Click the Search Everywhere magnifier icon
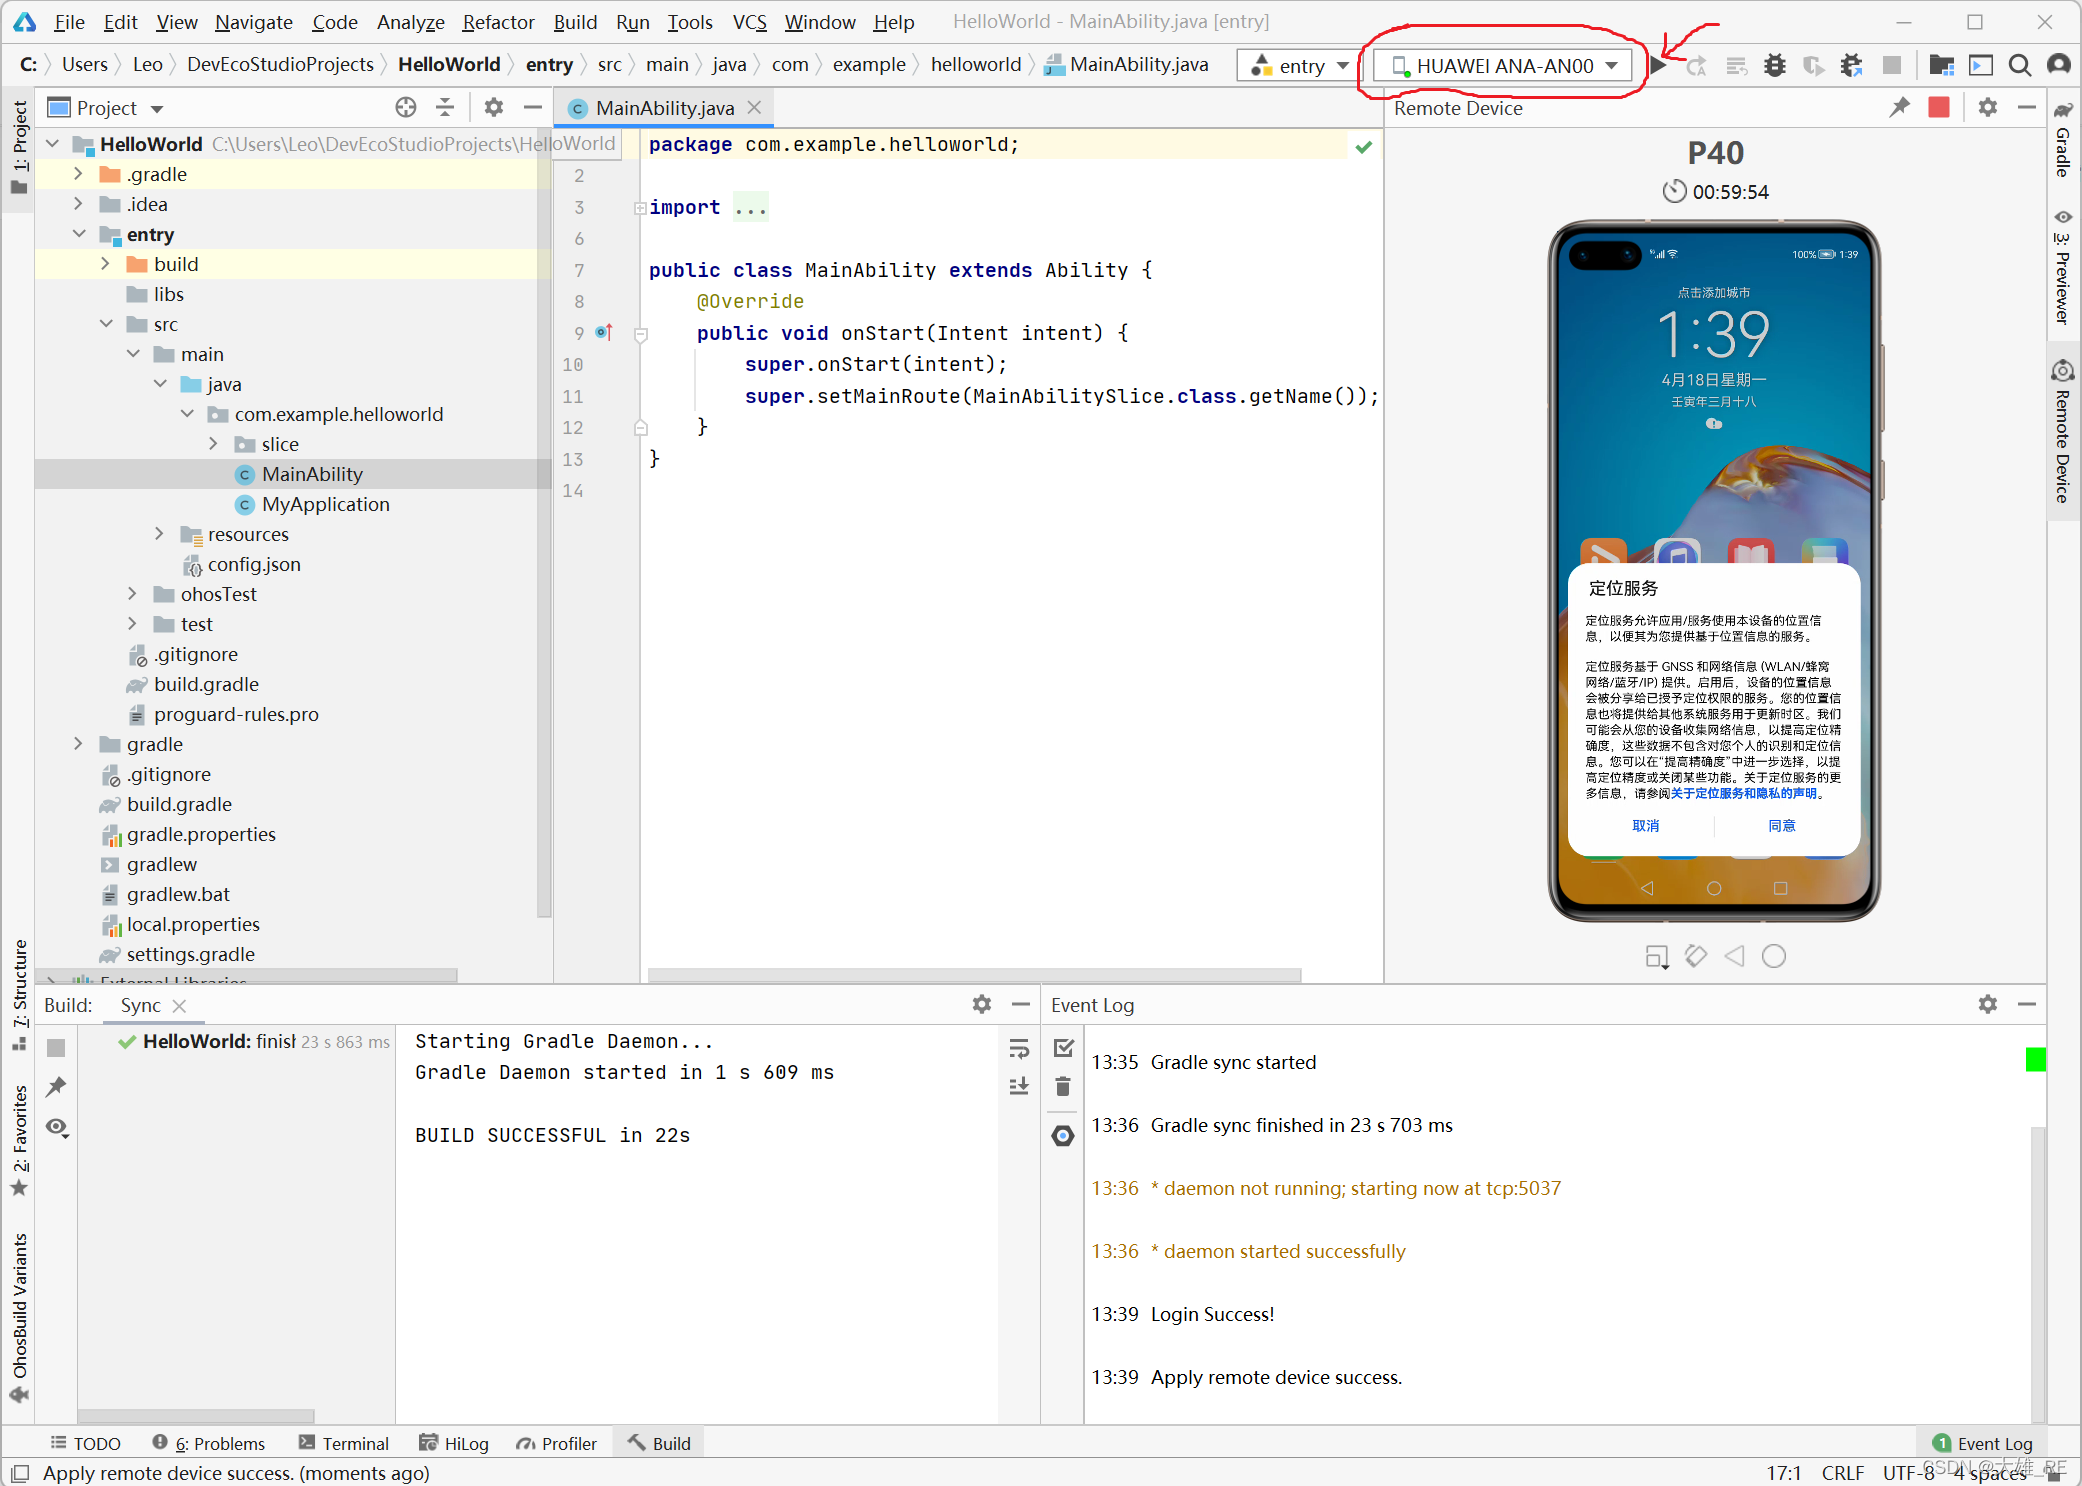The width and height of the screenshot is (2082, 1486). click(x=2019, y=66)
